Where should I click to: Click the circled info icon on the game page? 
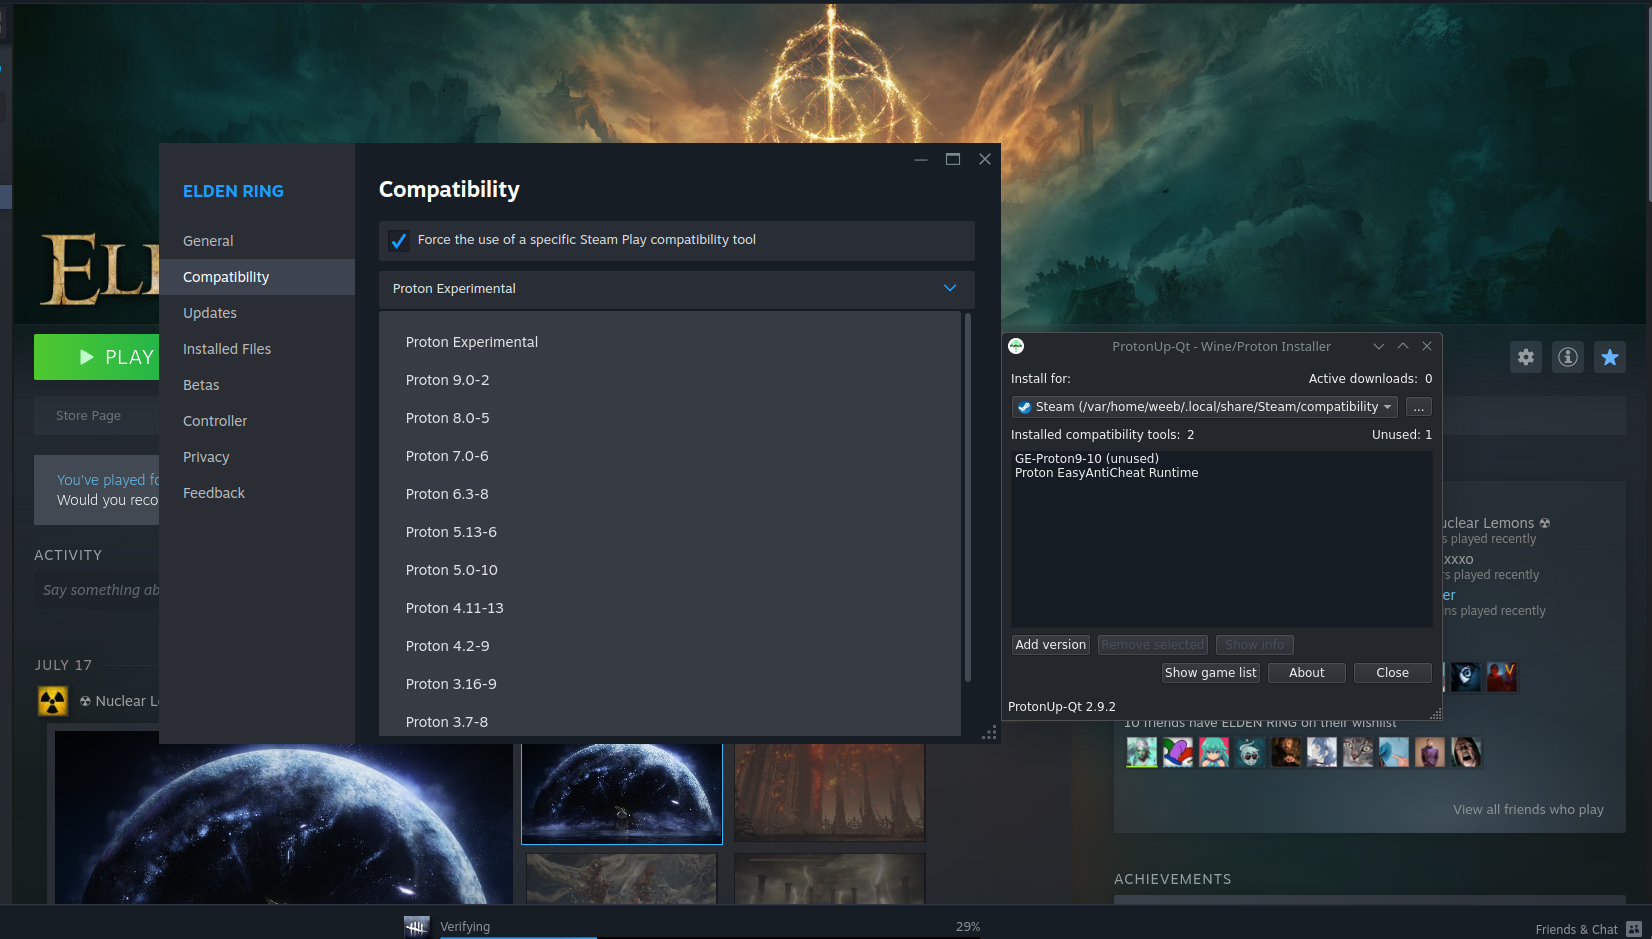(1568, 357)
